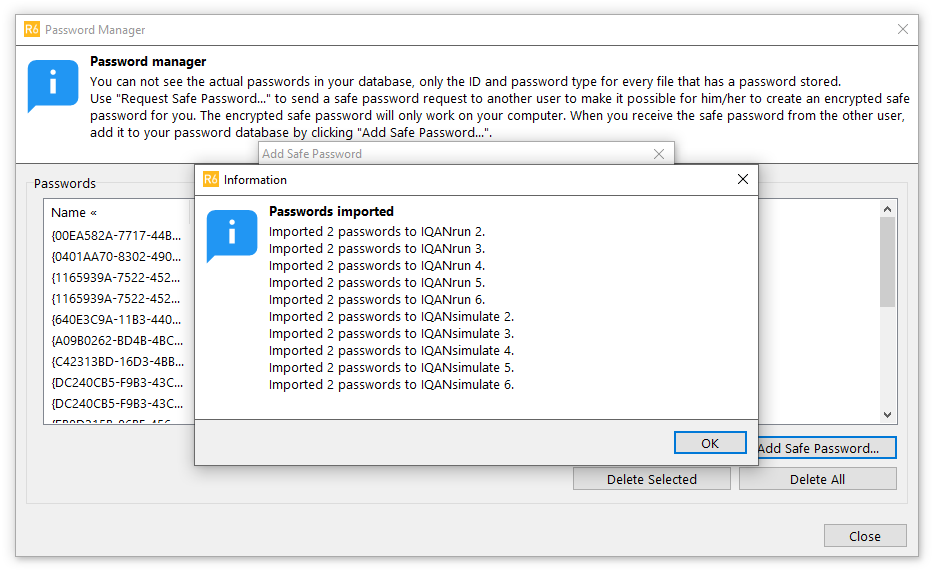Select the {00EA582A-7717-44B... password entry

116,236
